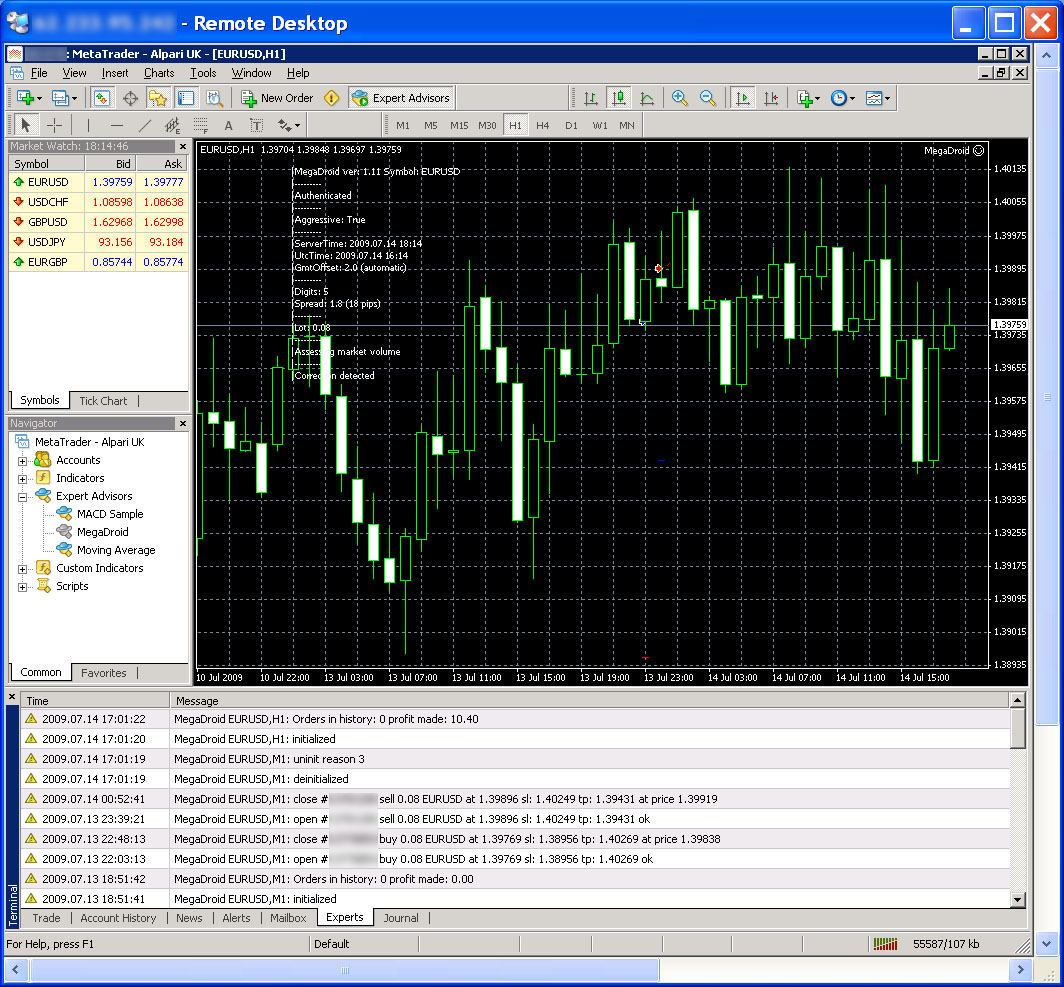
Task: Expand the Scripts tree node
Action: [22, 587]
